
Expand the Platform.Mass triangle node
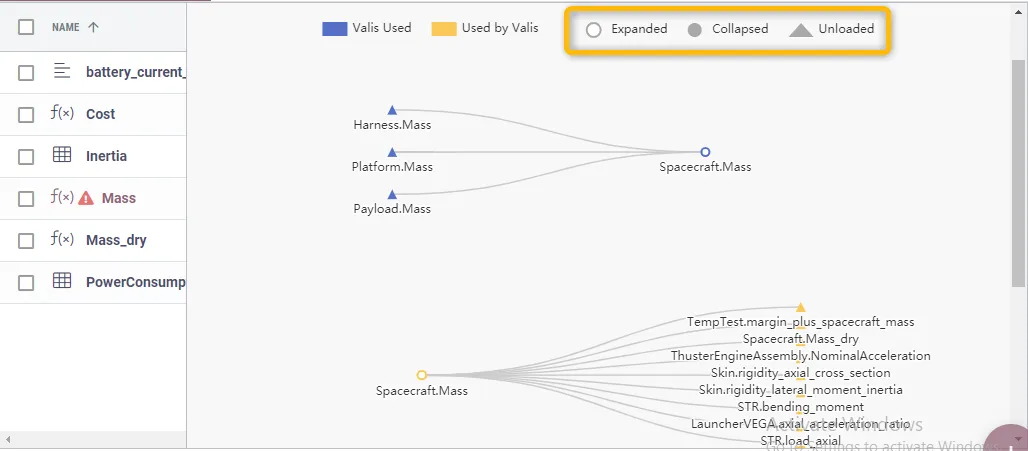click(392, 152)
